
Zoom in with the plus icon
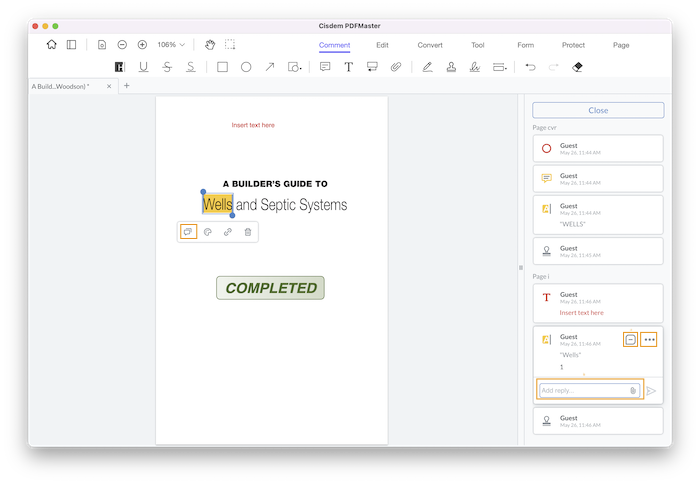pyautogui.click(x=142, y=45)
